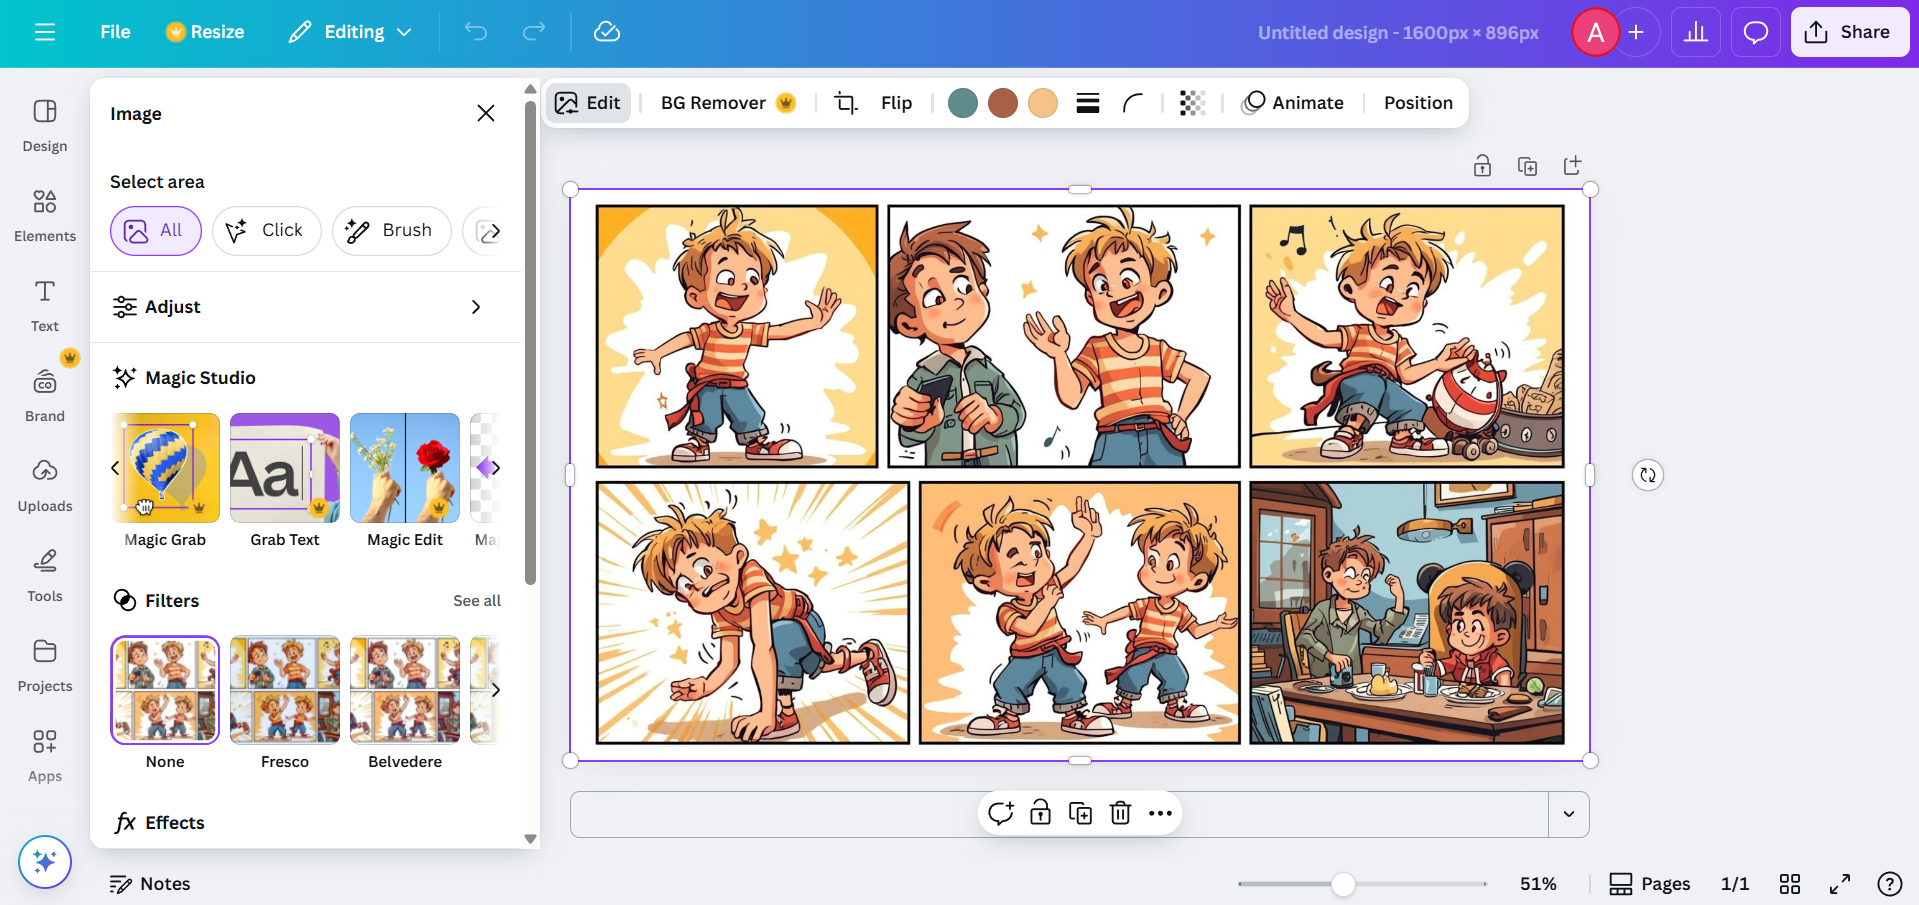
Task: Open the Uploads panel
Action: click(44, 483)
